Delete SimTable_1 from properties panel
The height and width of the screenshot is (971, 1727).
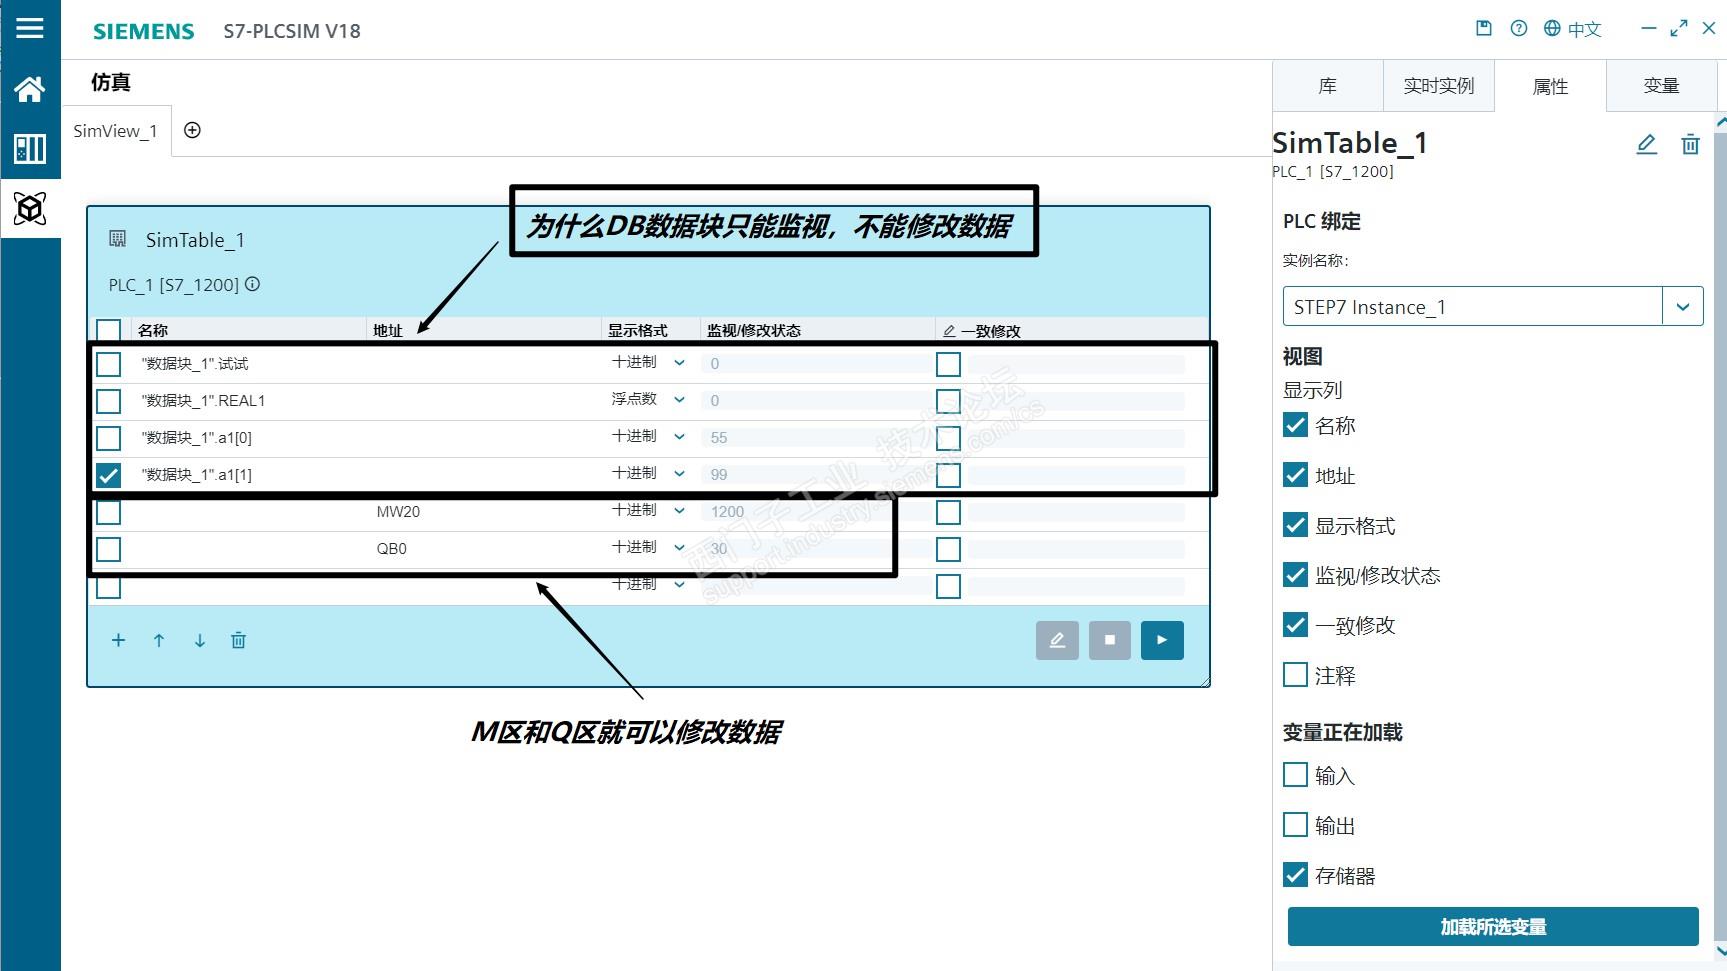1690,144
